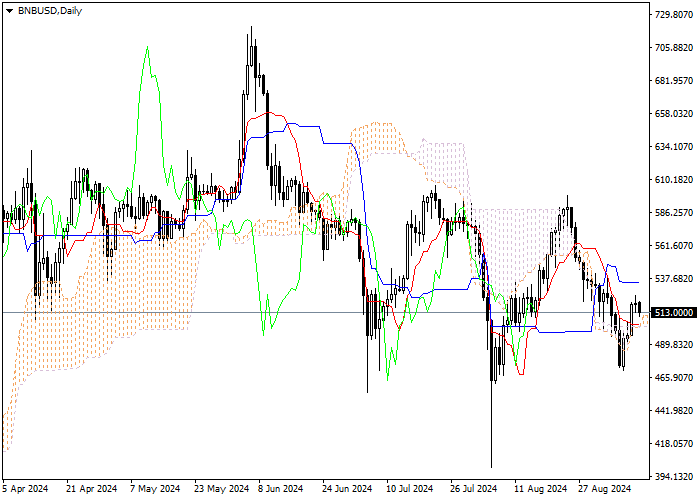Click the 561.6070 price axis value
Viewport: 700px width, 500px height.
tap(674, 246)
